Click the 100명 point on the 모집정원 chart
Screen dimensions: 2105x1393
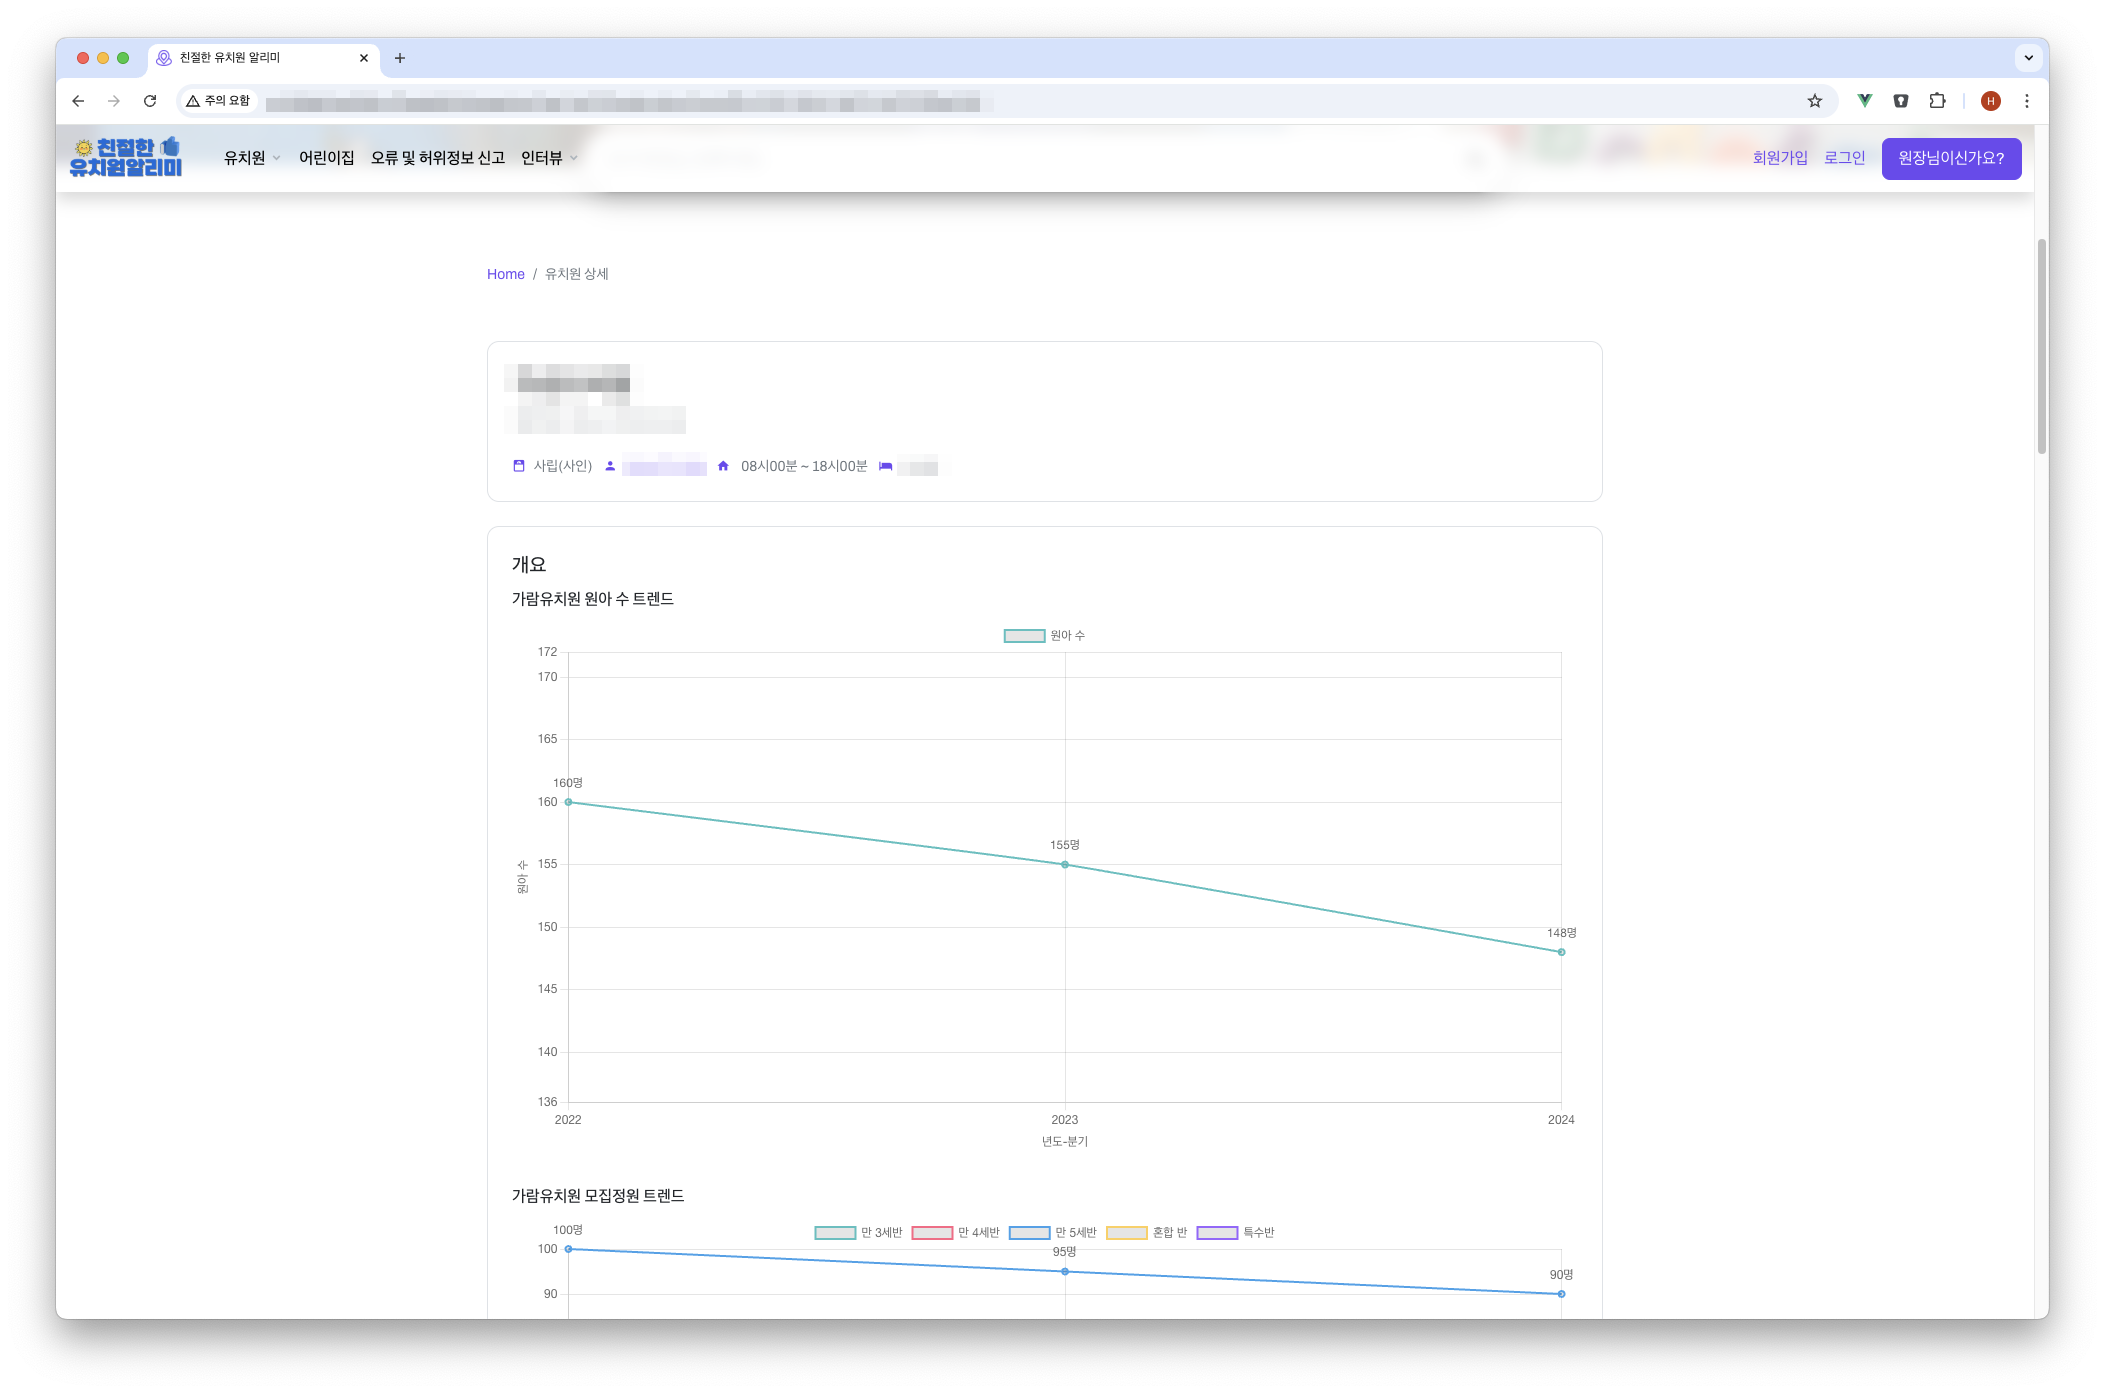click(x=568, y=1249)
